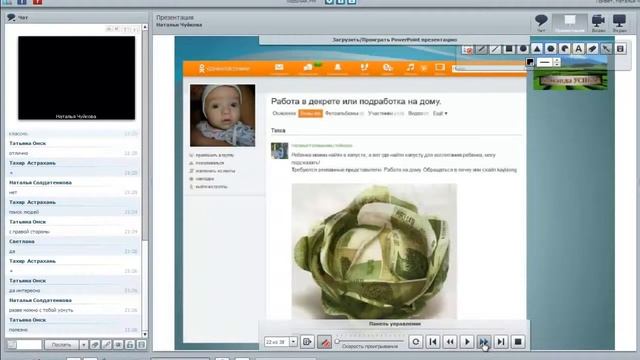Open the Video tab in group

(x=418, y=113)
